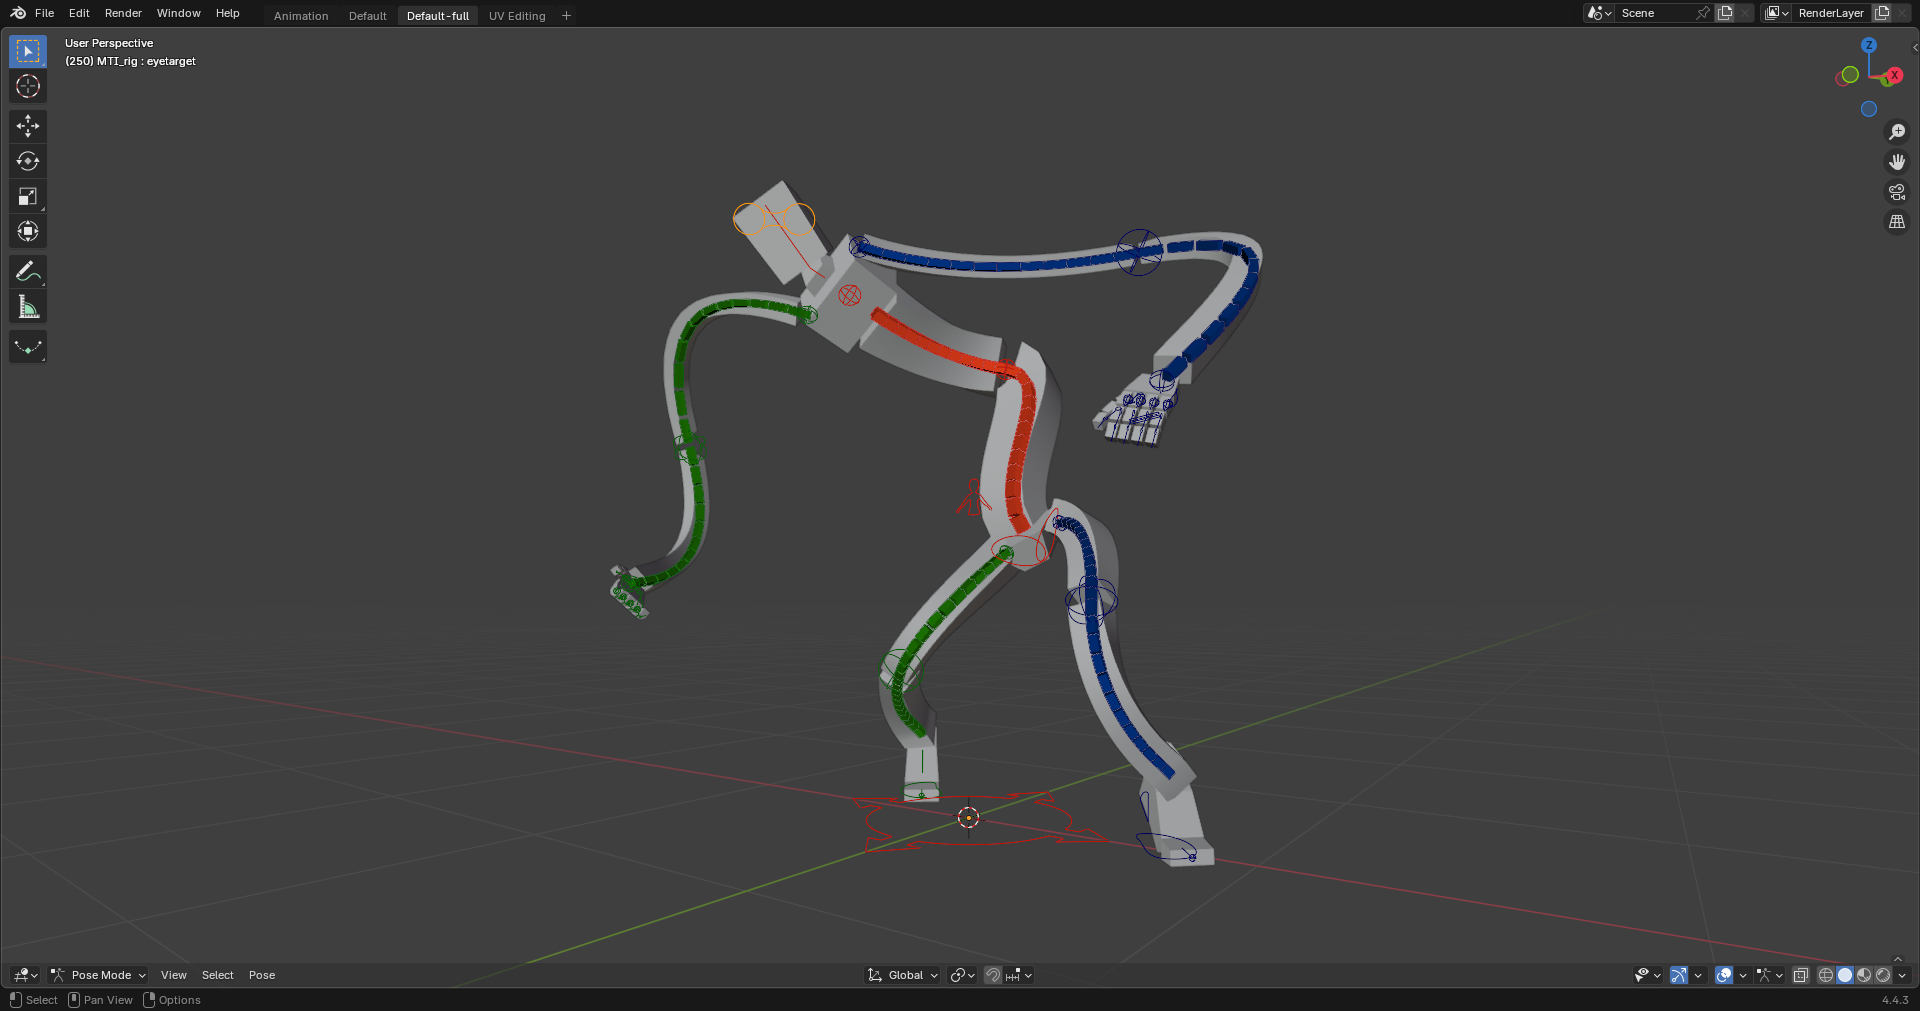Screen dimensions: 1920x1011
Task: Select the Measure tool
Action: click(x=27, y=306)
